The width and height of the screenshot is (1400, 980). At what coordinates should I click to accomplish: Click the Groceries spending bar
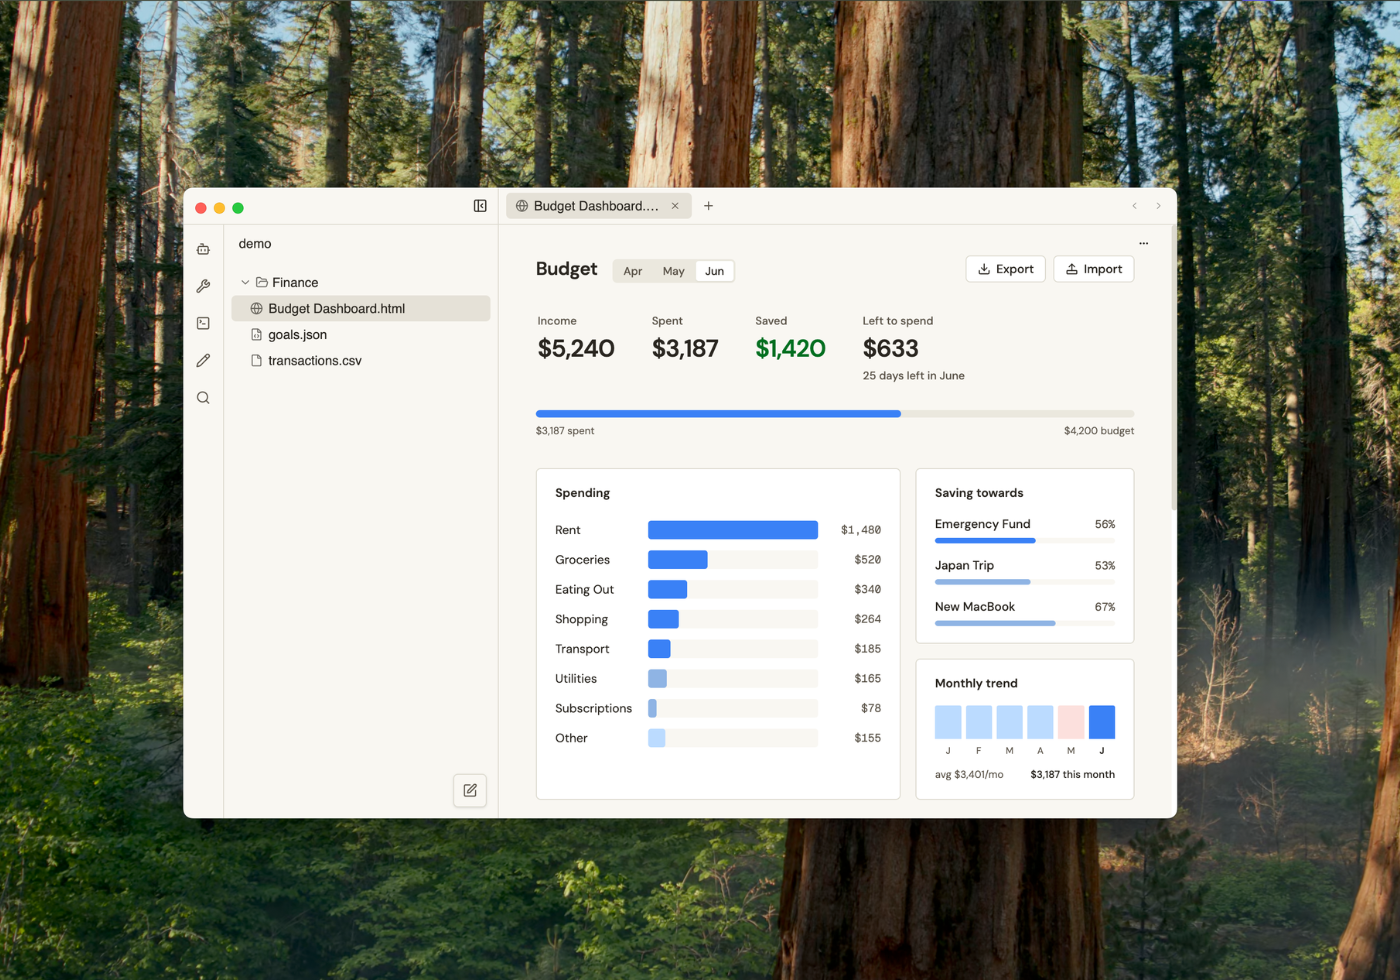pos(678,560)
